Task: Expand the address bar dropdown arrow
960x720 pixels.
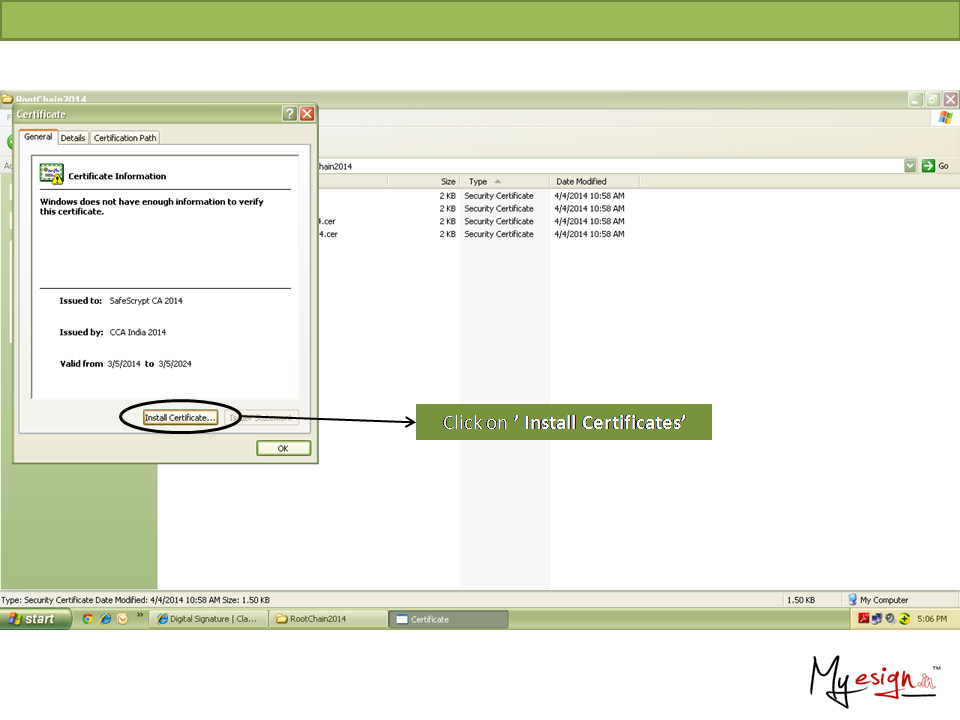Action: (910, 166)
